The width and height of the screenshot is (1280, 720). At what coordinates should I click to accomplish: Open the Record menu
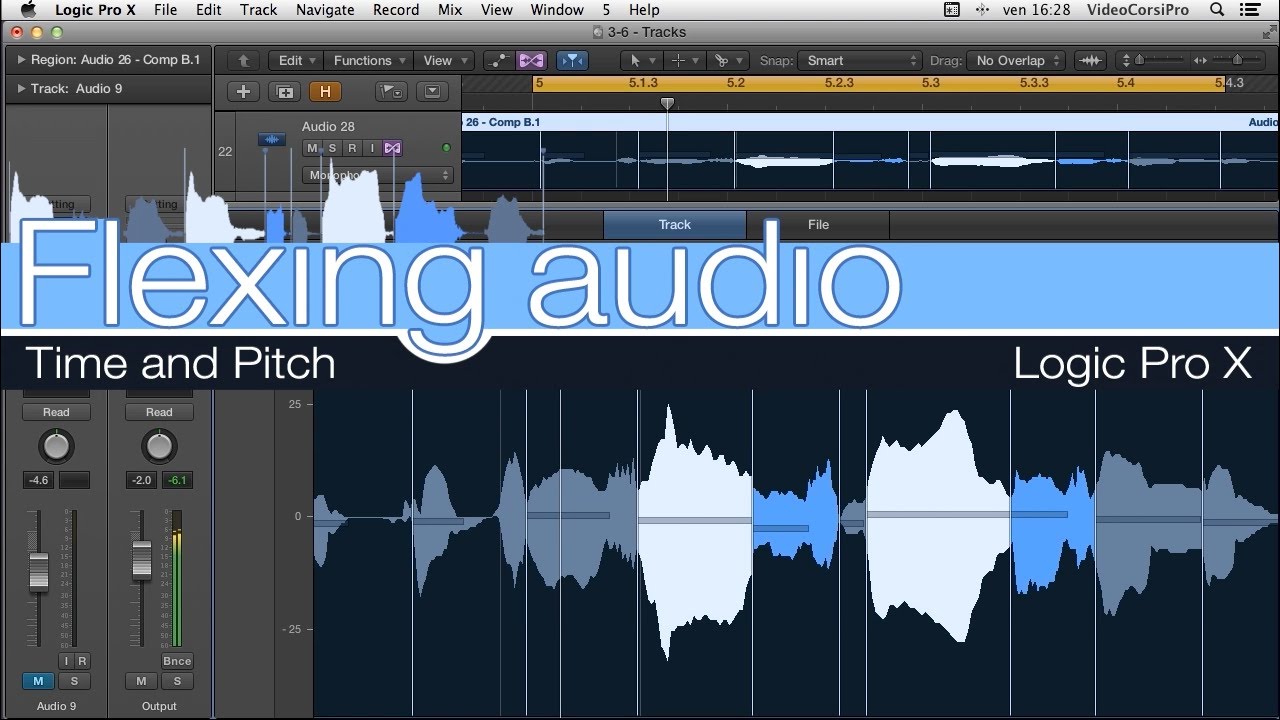coord(396,10)
